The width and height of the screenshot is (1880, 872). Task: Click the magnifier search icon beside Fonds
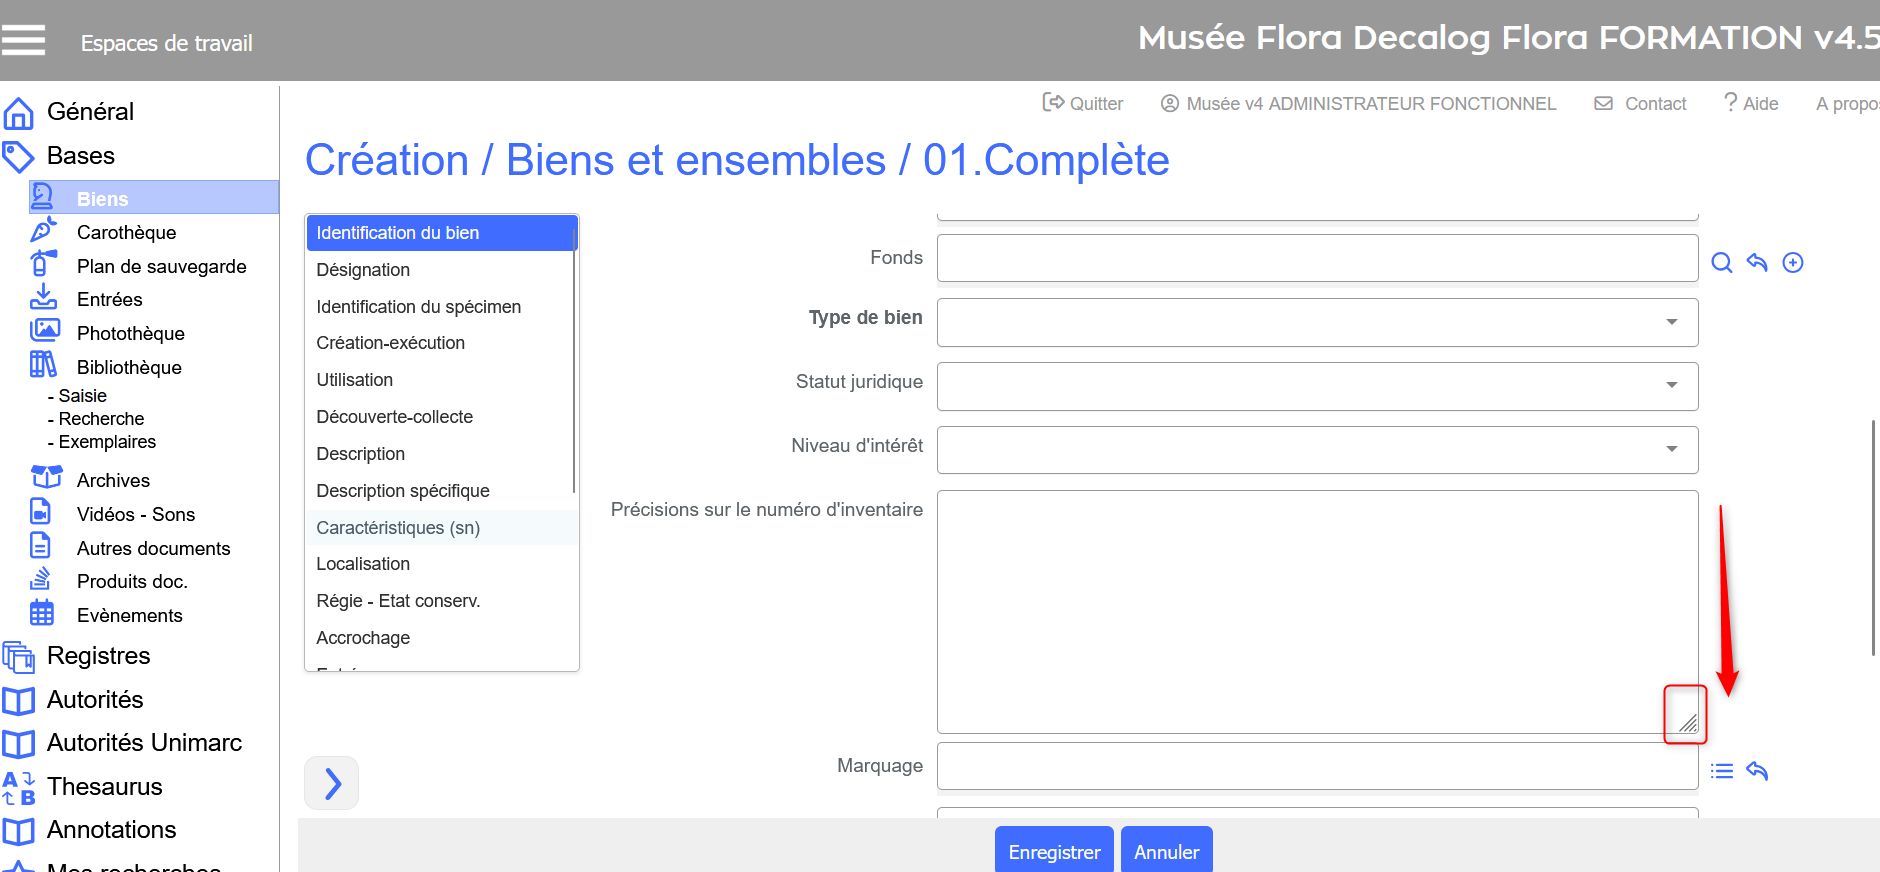pos(1721,263)
